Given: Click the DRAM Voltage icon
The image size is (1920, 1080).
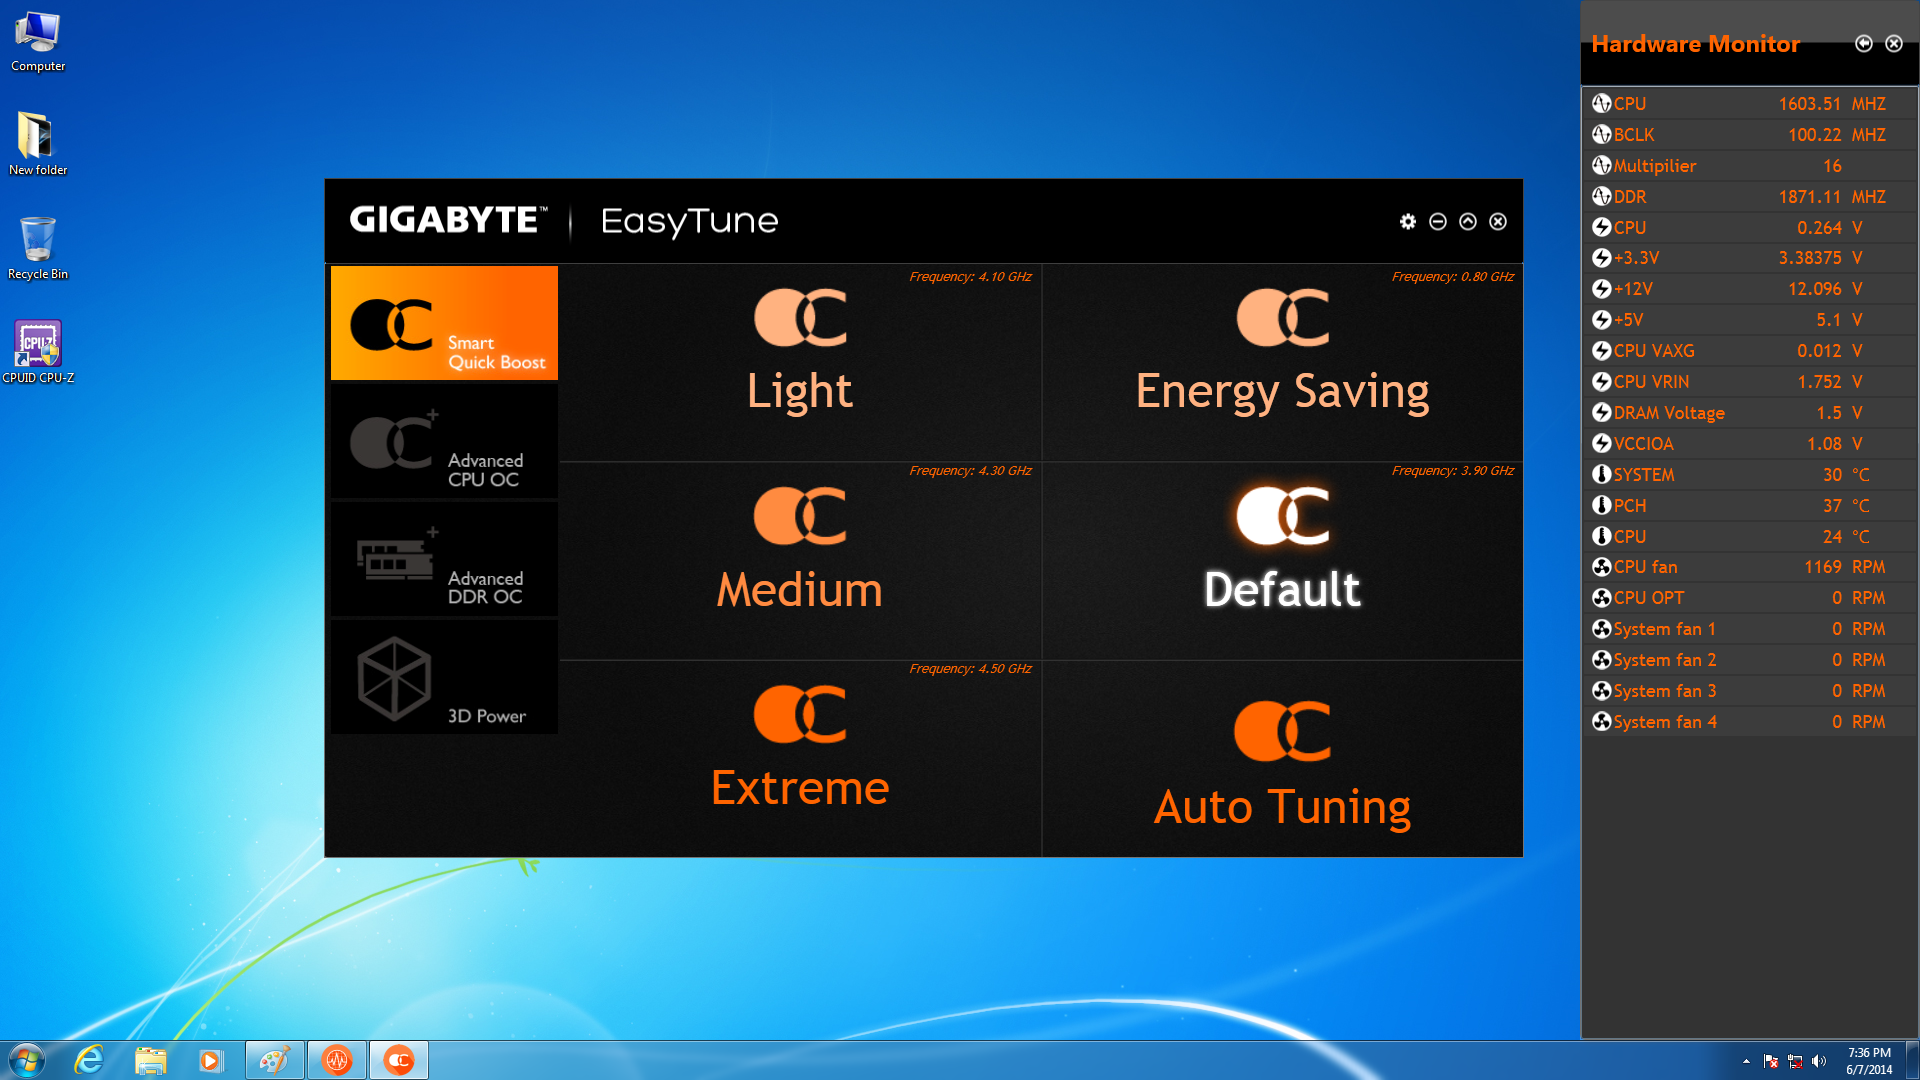Looking at the screenshot, I should pos(1601,413).
